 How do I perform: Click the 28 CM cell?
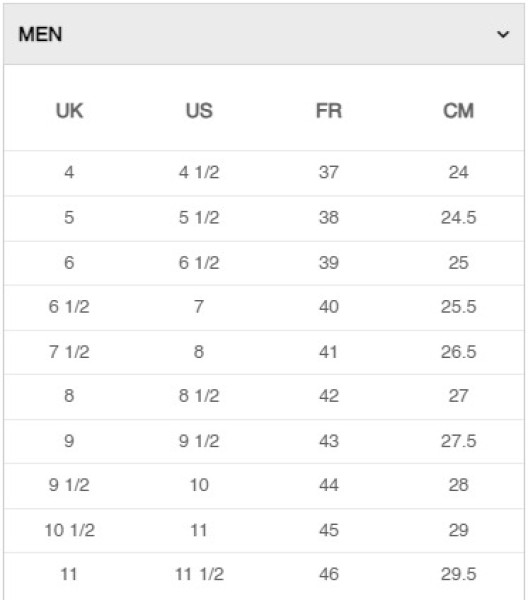pyautogui.click(x=458, y=485)
